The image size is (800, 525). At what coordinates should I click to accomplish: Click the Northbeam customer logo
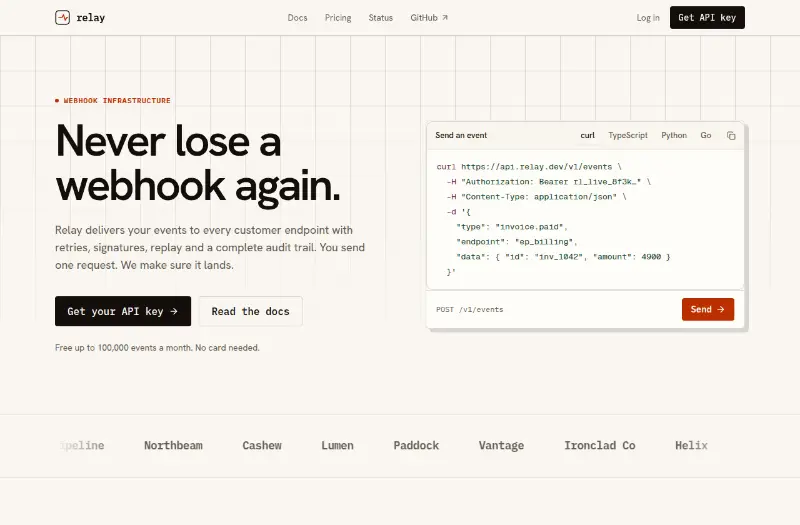[x=173, y=445]
